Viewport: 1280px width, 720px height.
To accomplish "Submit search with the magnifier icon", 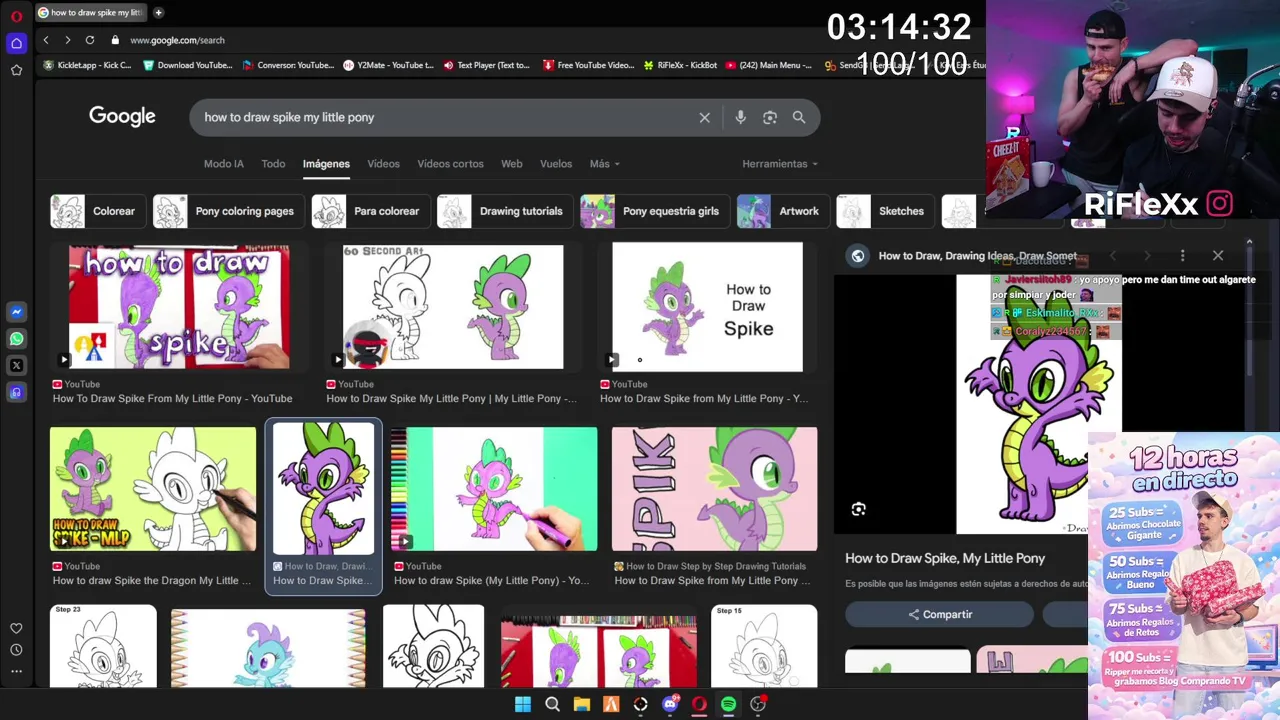I will click(x=799, y=117).
